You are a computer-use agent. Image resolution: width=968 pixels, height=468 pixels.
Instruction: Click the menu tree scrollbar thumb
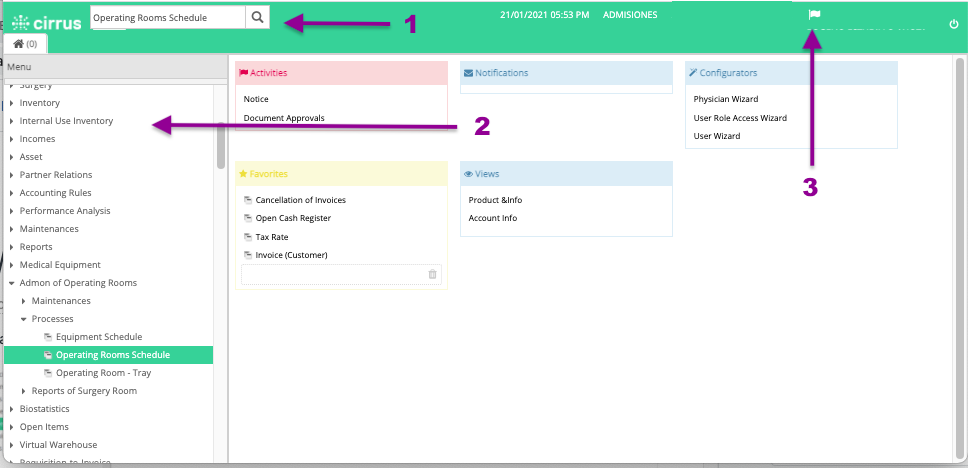221,145
